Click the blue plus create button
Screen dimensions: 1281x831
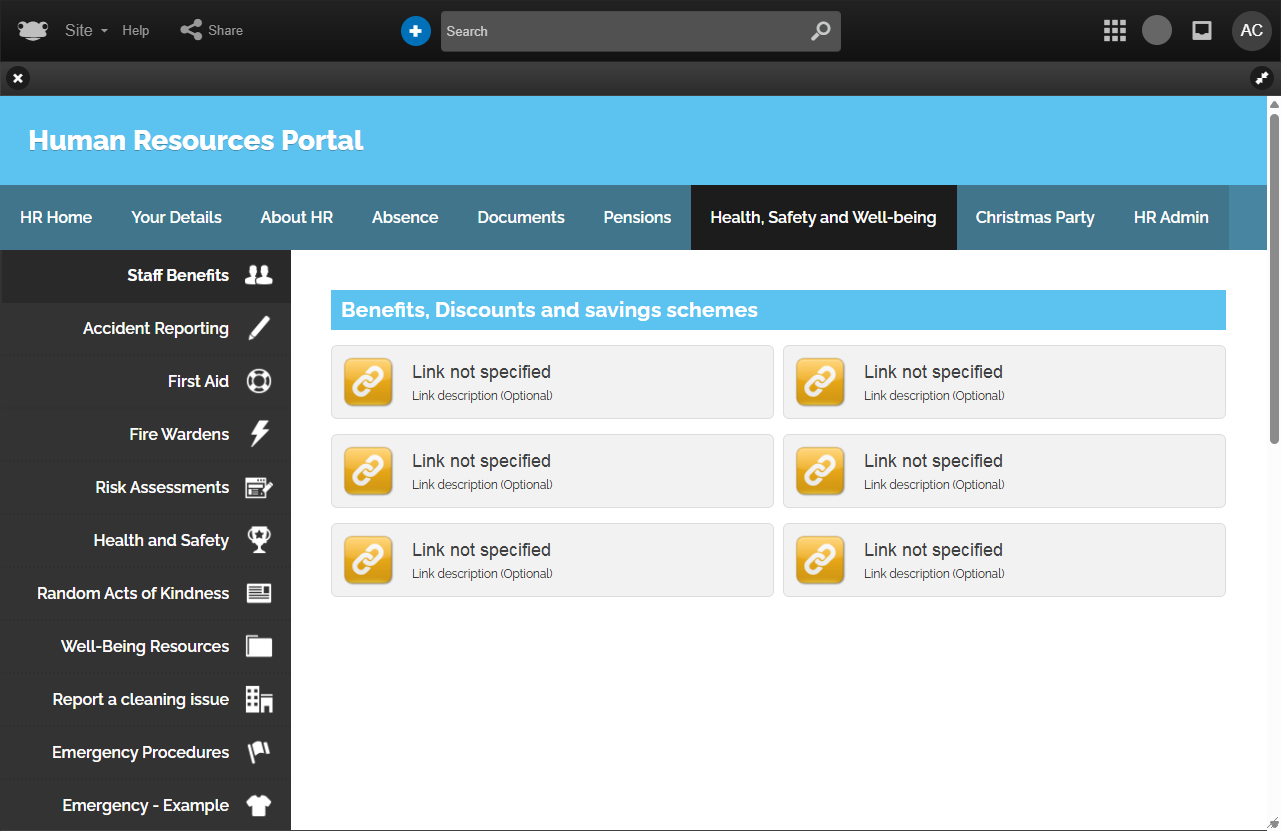415,31
